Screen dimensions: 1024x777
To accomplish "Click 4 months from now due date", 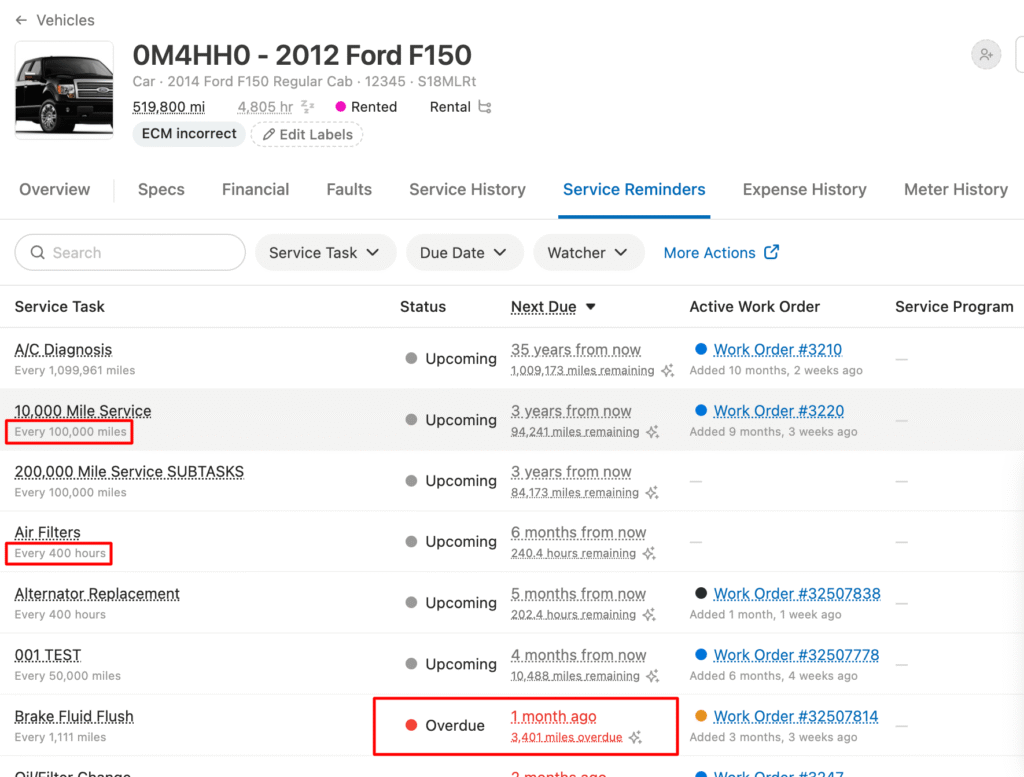I will coord(578,655).
